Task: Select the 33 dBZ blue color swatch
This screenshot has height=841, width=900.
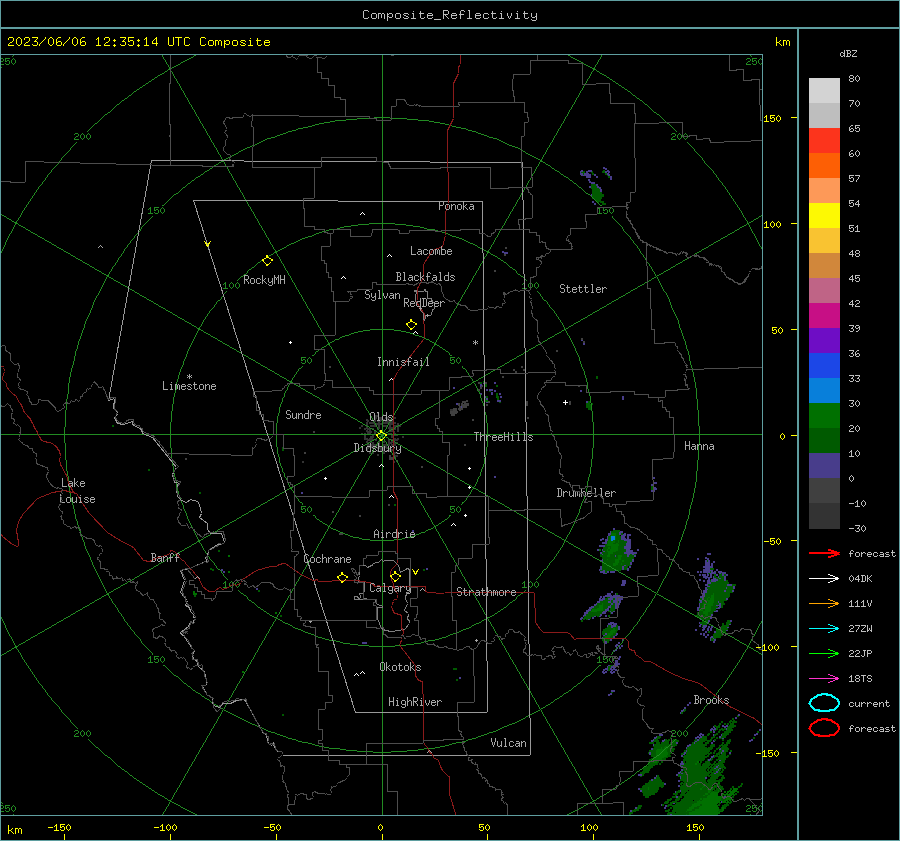Action: pyautogui.click(x=824, y=390)
